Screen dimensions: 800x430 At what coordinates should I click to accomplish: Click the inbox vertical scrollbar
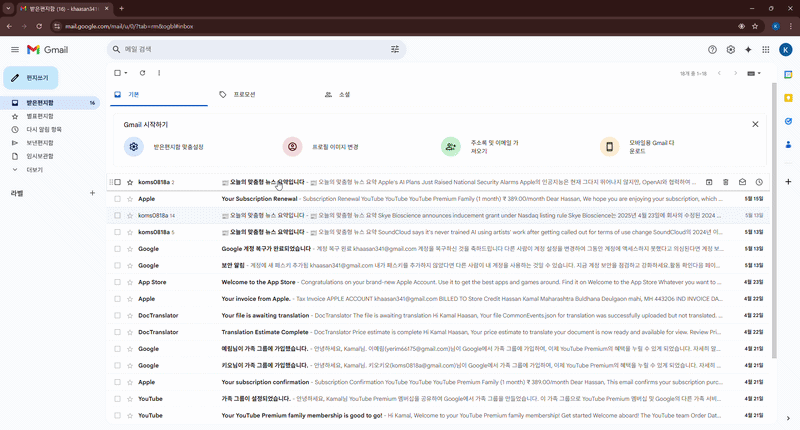pos(774,219)
